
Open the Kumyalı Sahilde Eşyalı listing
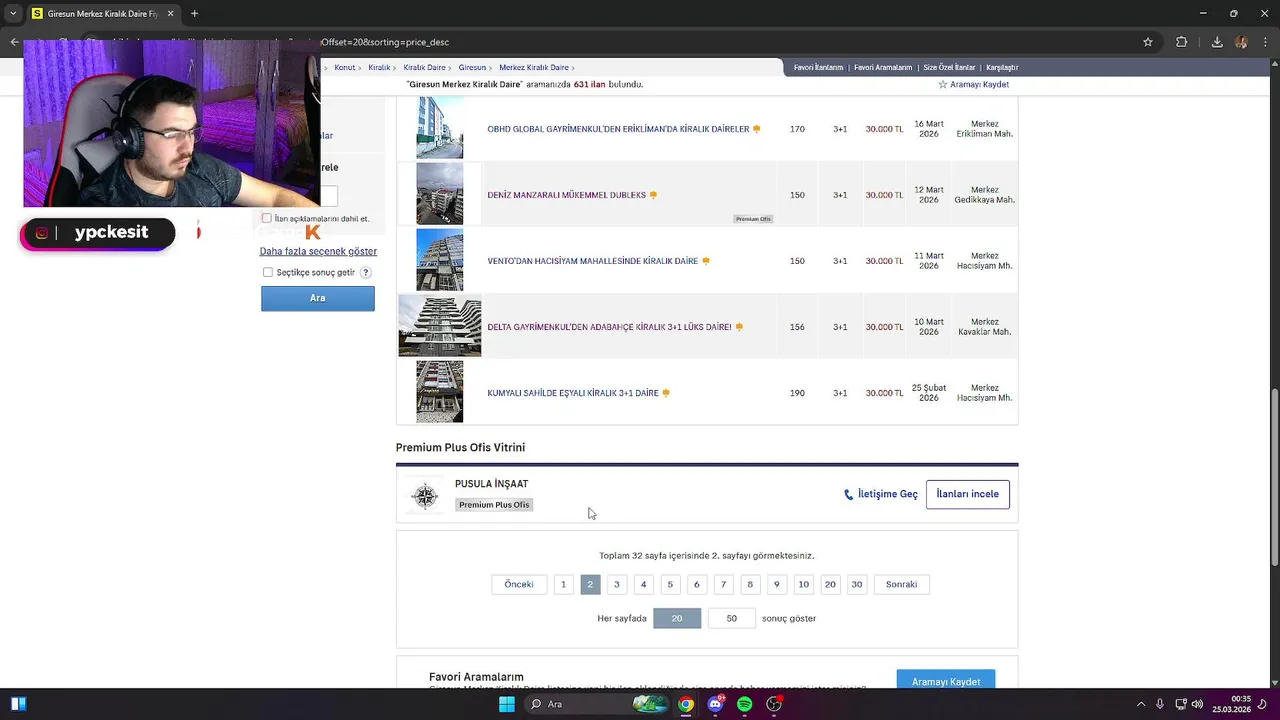(573, 393)
